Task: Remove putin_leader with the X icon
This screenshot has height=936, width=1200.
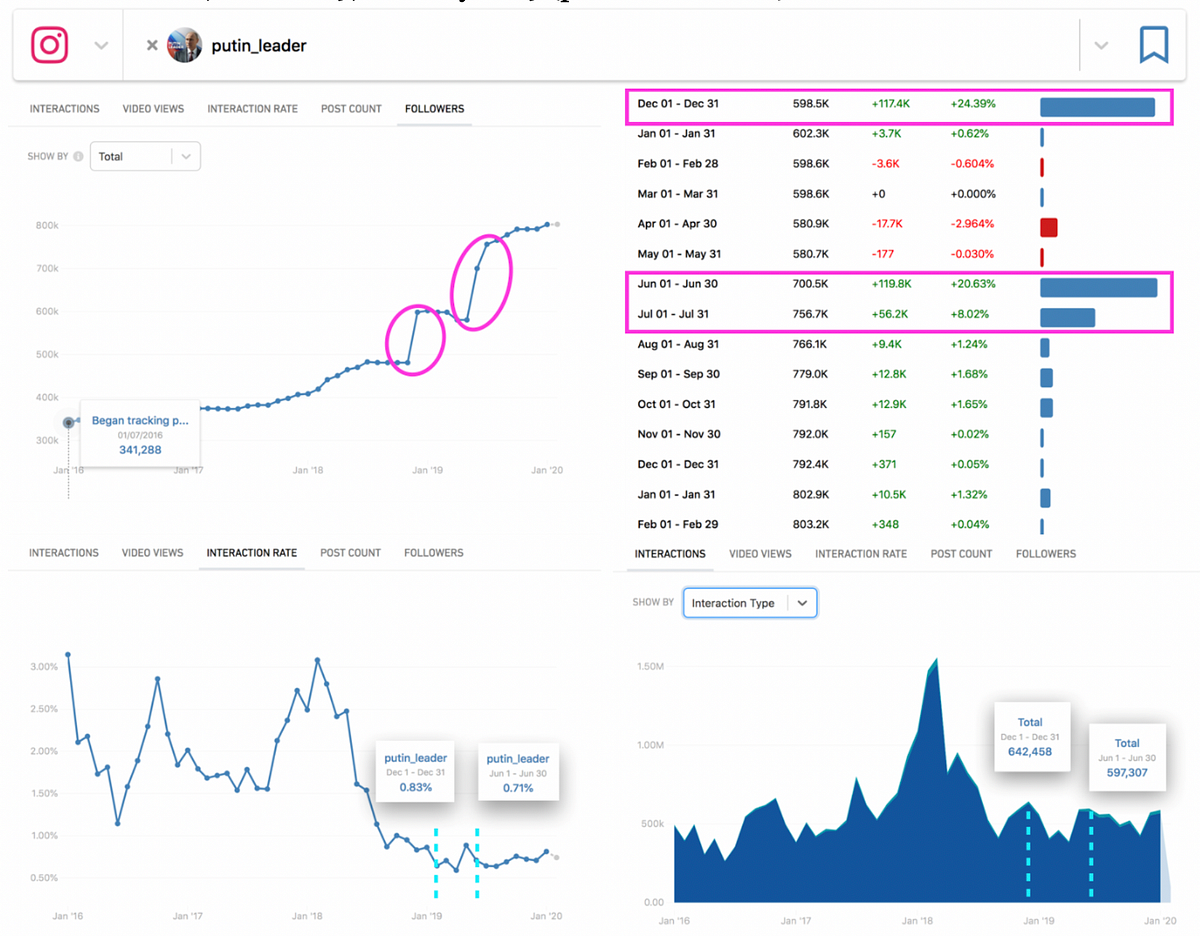Action: [x=152, y=45]
